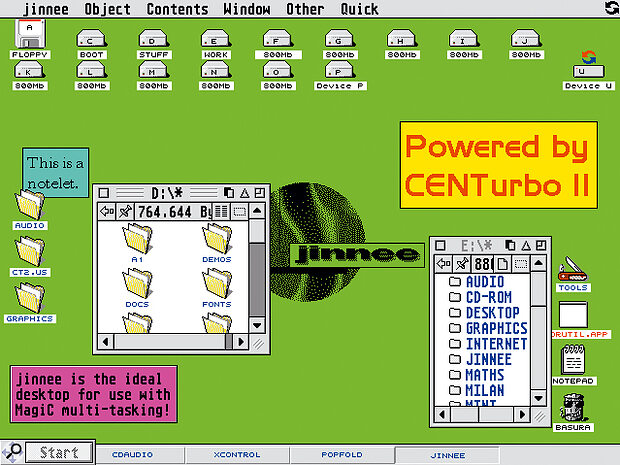This screenshot has height=465, width=620.
Task: Open the GRAPHICS desktop folder
Action: pos(30,297)
